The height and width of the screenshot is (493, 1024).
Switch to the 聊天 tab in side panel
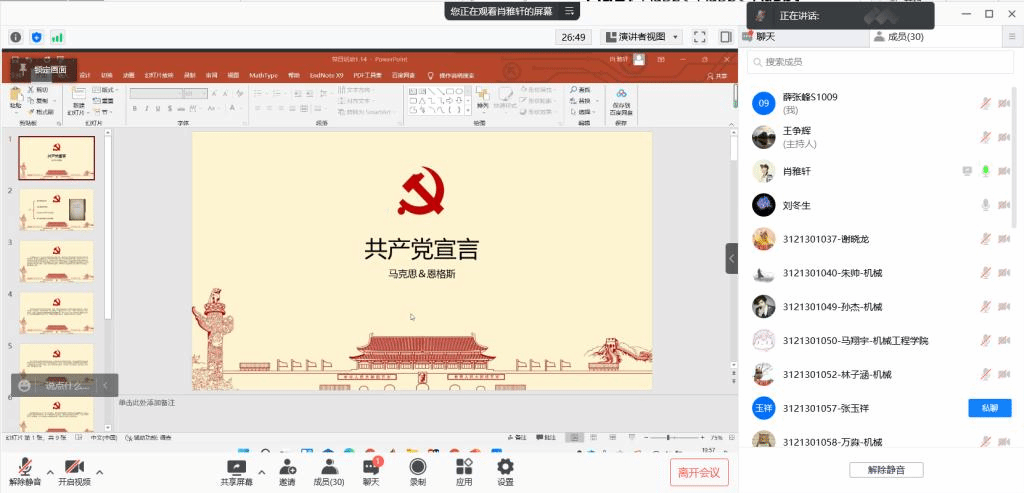(765, 37)
